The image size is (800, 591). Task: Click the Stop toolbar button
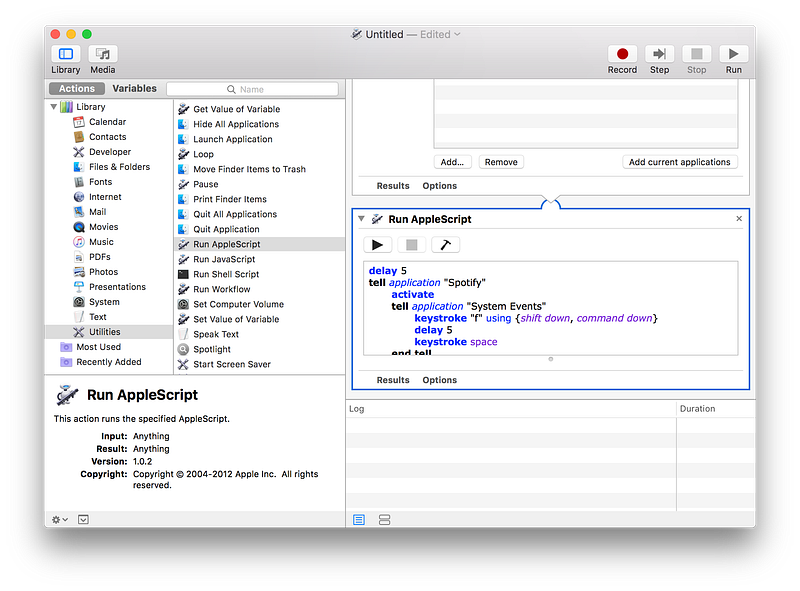tap(696, 54)
